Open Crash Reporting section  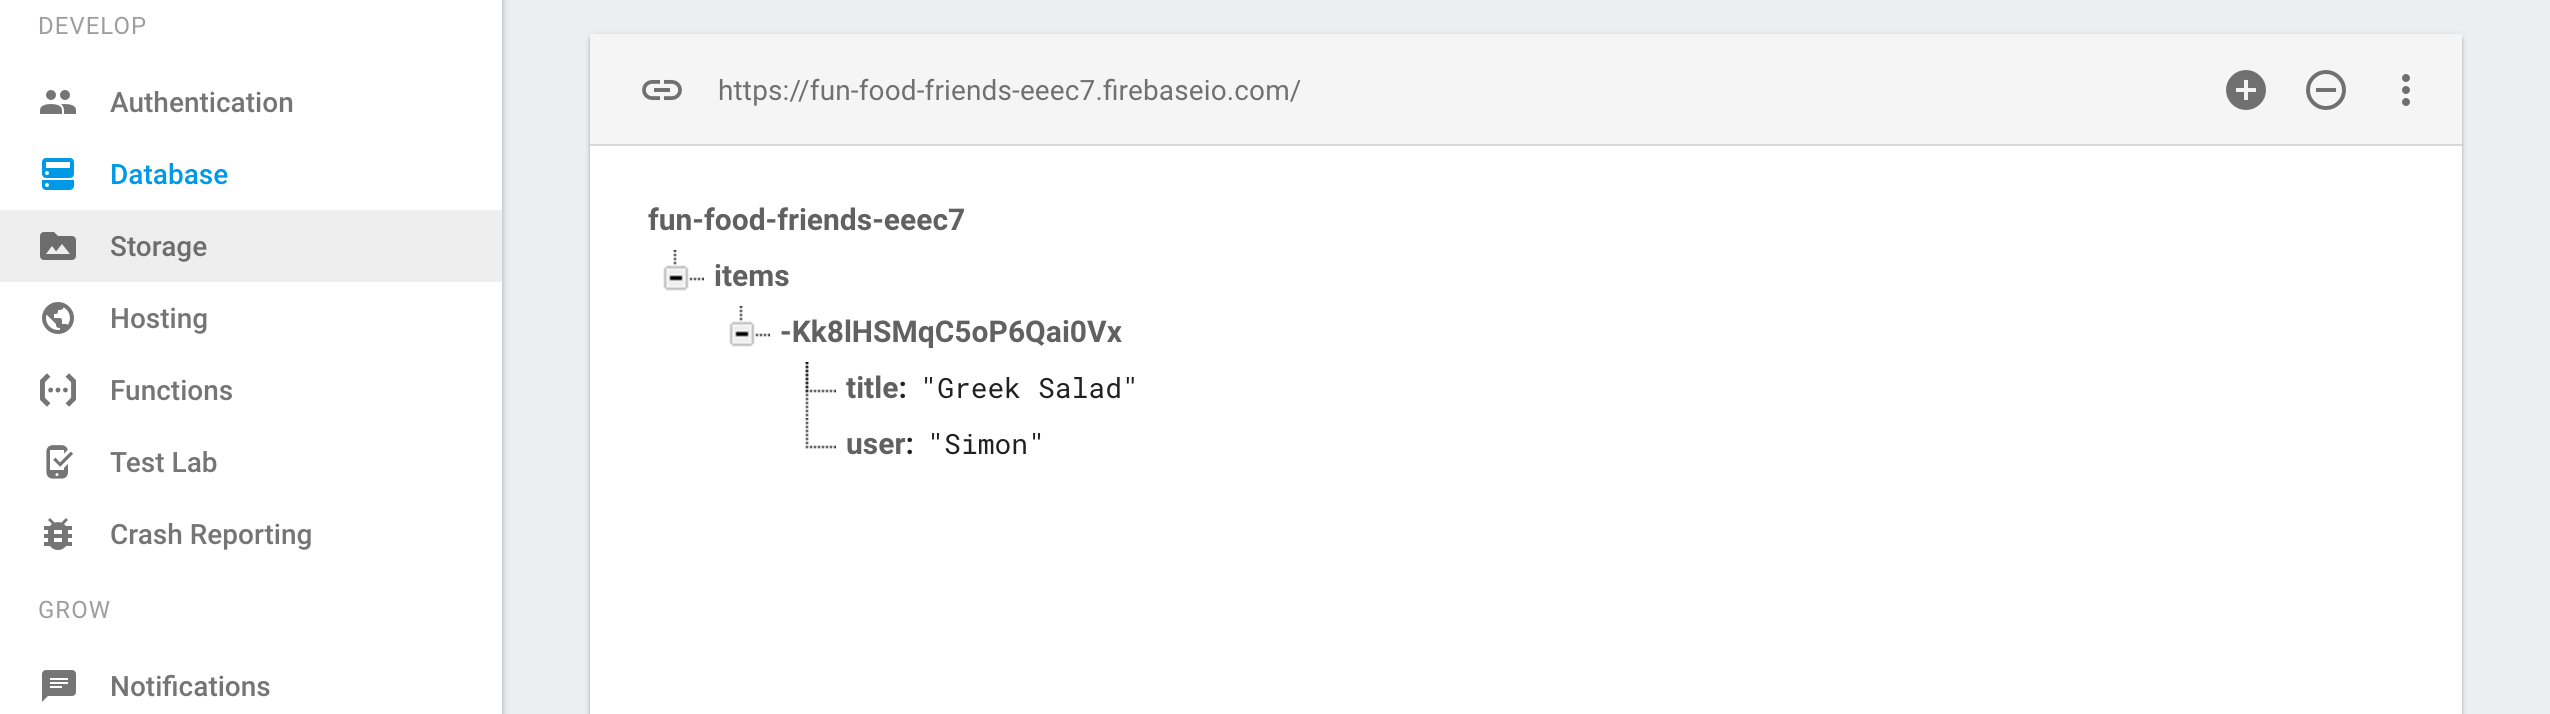210,534
